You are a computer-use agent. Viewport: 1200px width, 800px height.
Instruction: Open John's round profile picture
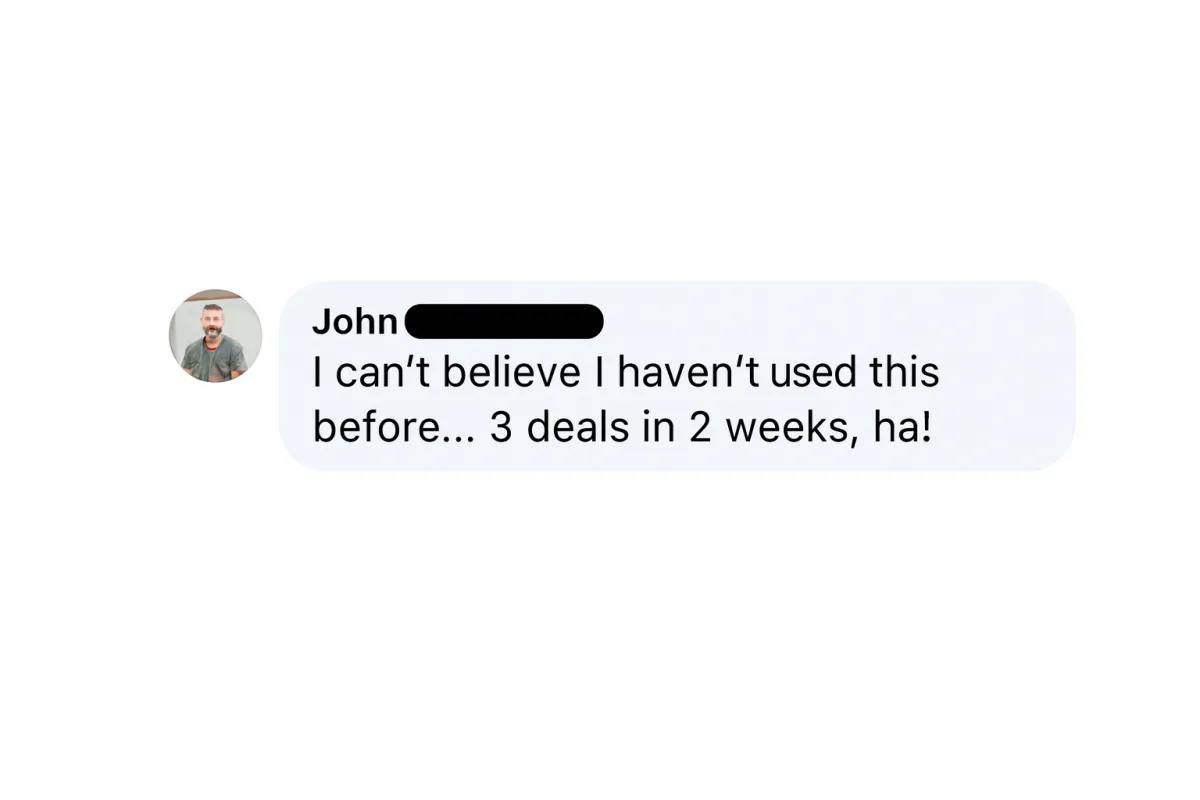[215, 336]
